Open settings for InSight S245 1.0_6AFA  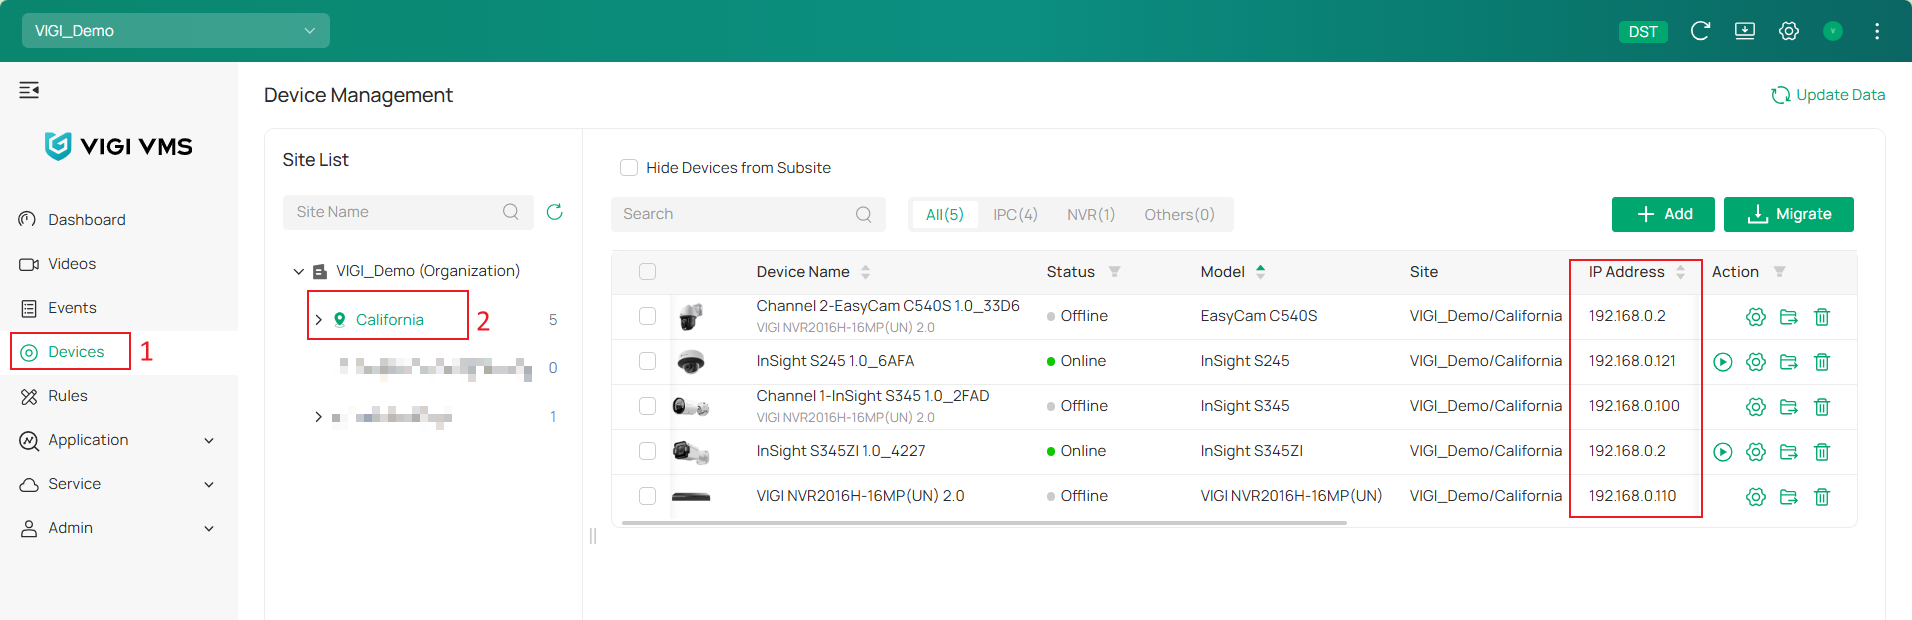click(1756, 362)
